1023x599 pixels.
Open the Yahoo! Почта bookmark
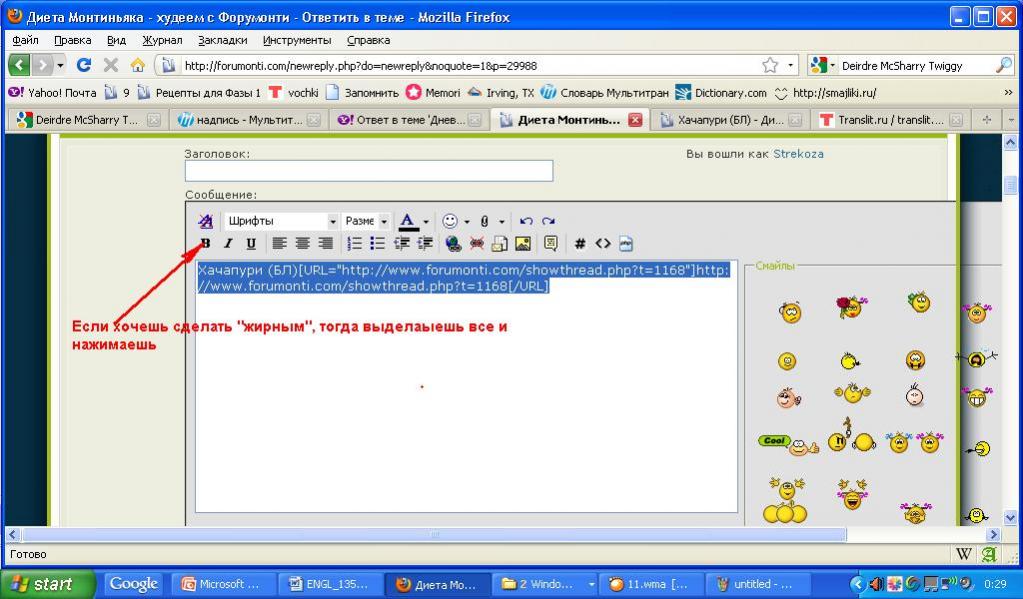52,93
